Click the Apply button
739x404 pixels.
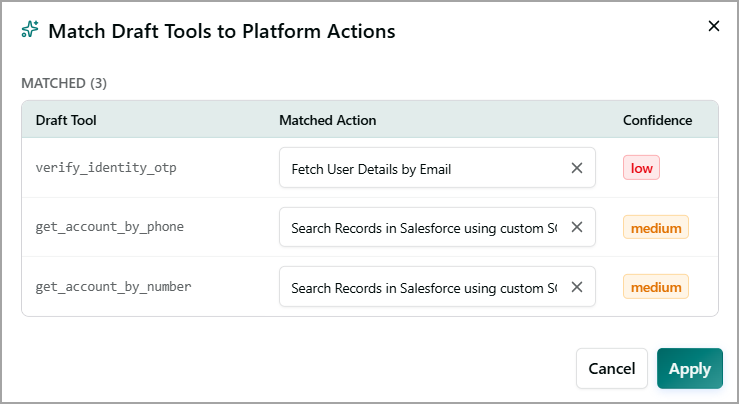(x=690, y=369)
